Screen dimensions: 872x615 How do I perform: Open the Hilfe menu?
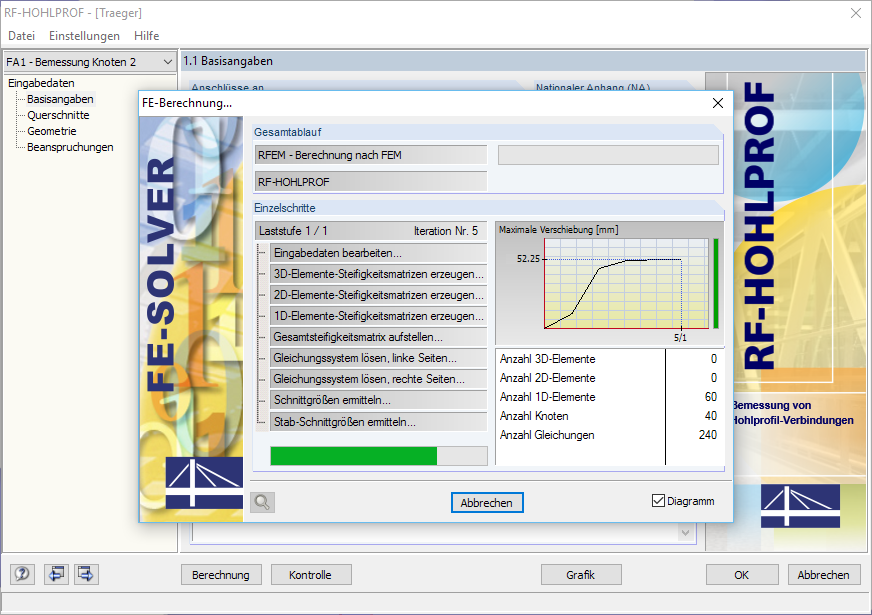(146, 36)
